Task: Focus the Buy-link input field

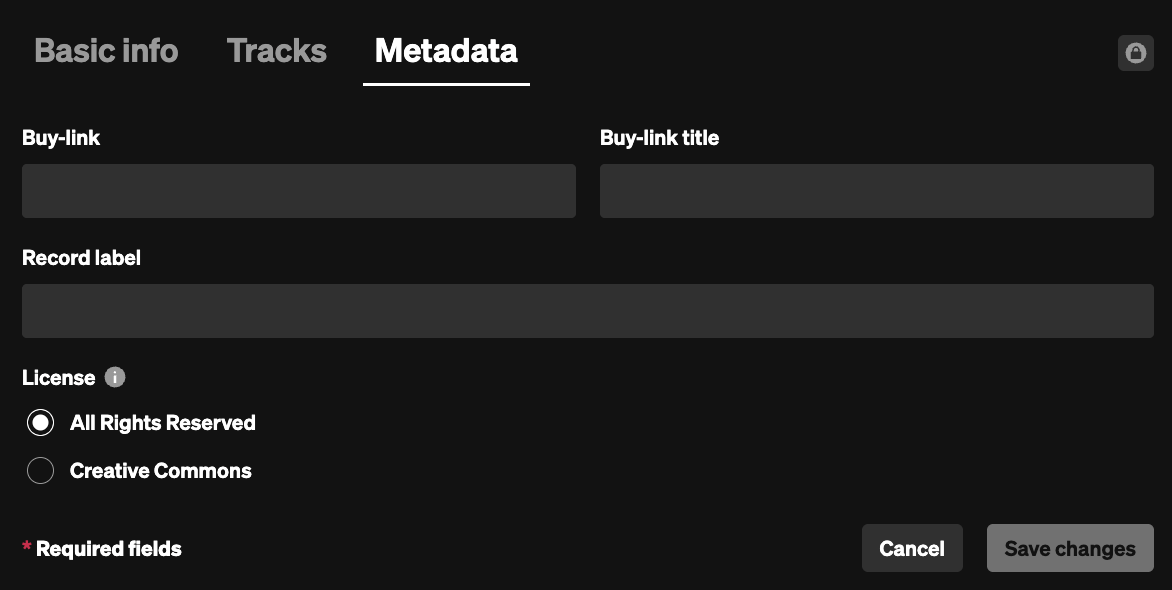Action: point(298,191)
